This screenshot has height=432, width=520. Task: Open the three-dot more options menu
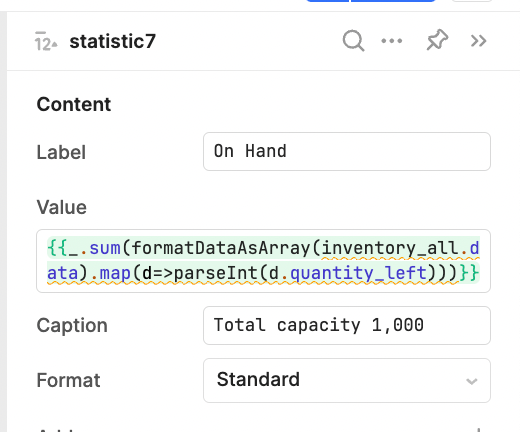tap(392, 41)
